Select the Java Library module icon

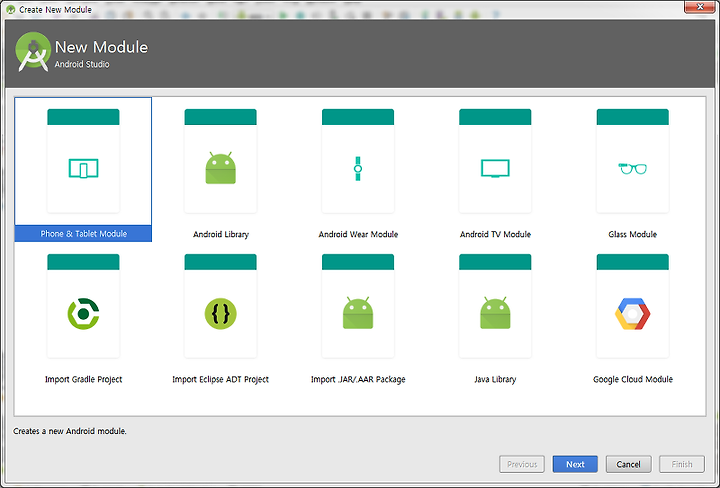[x=495, y=313]
